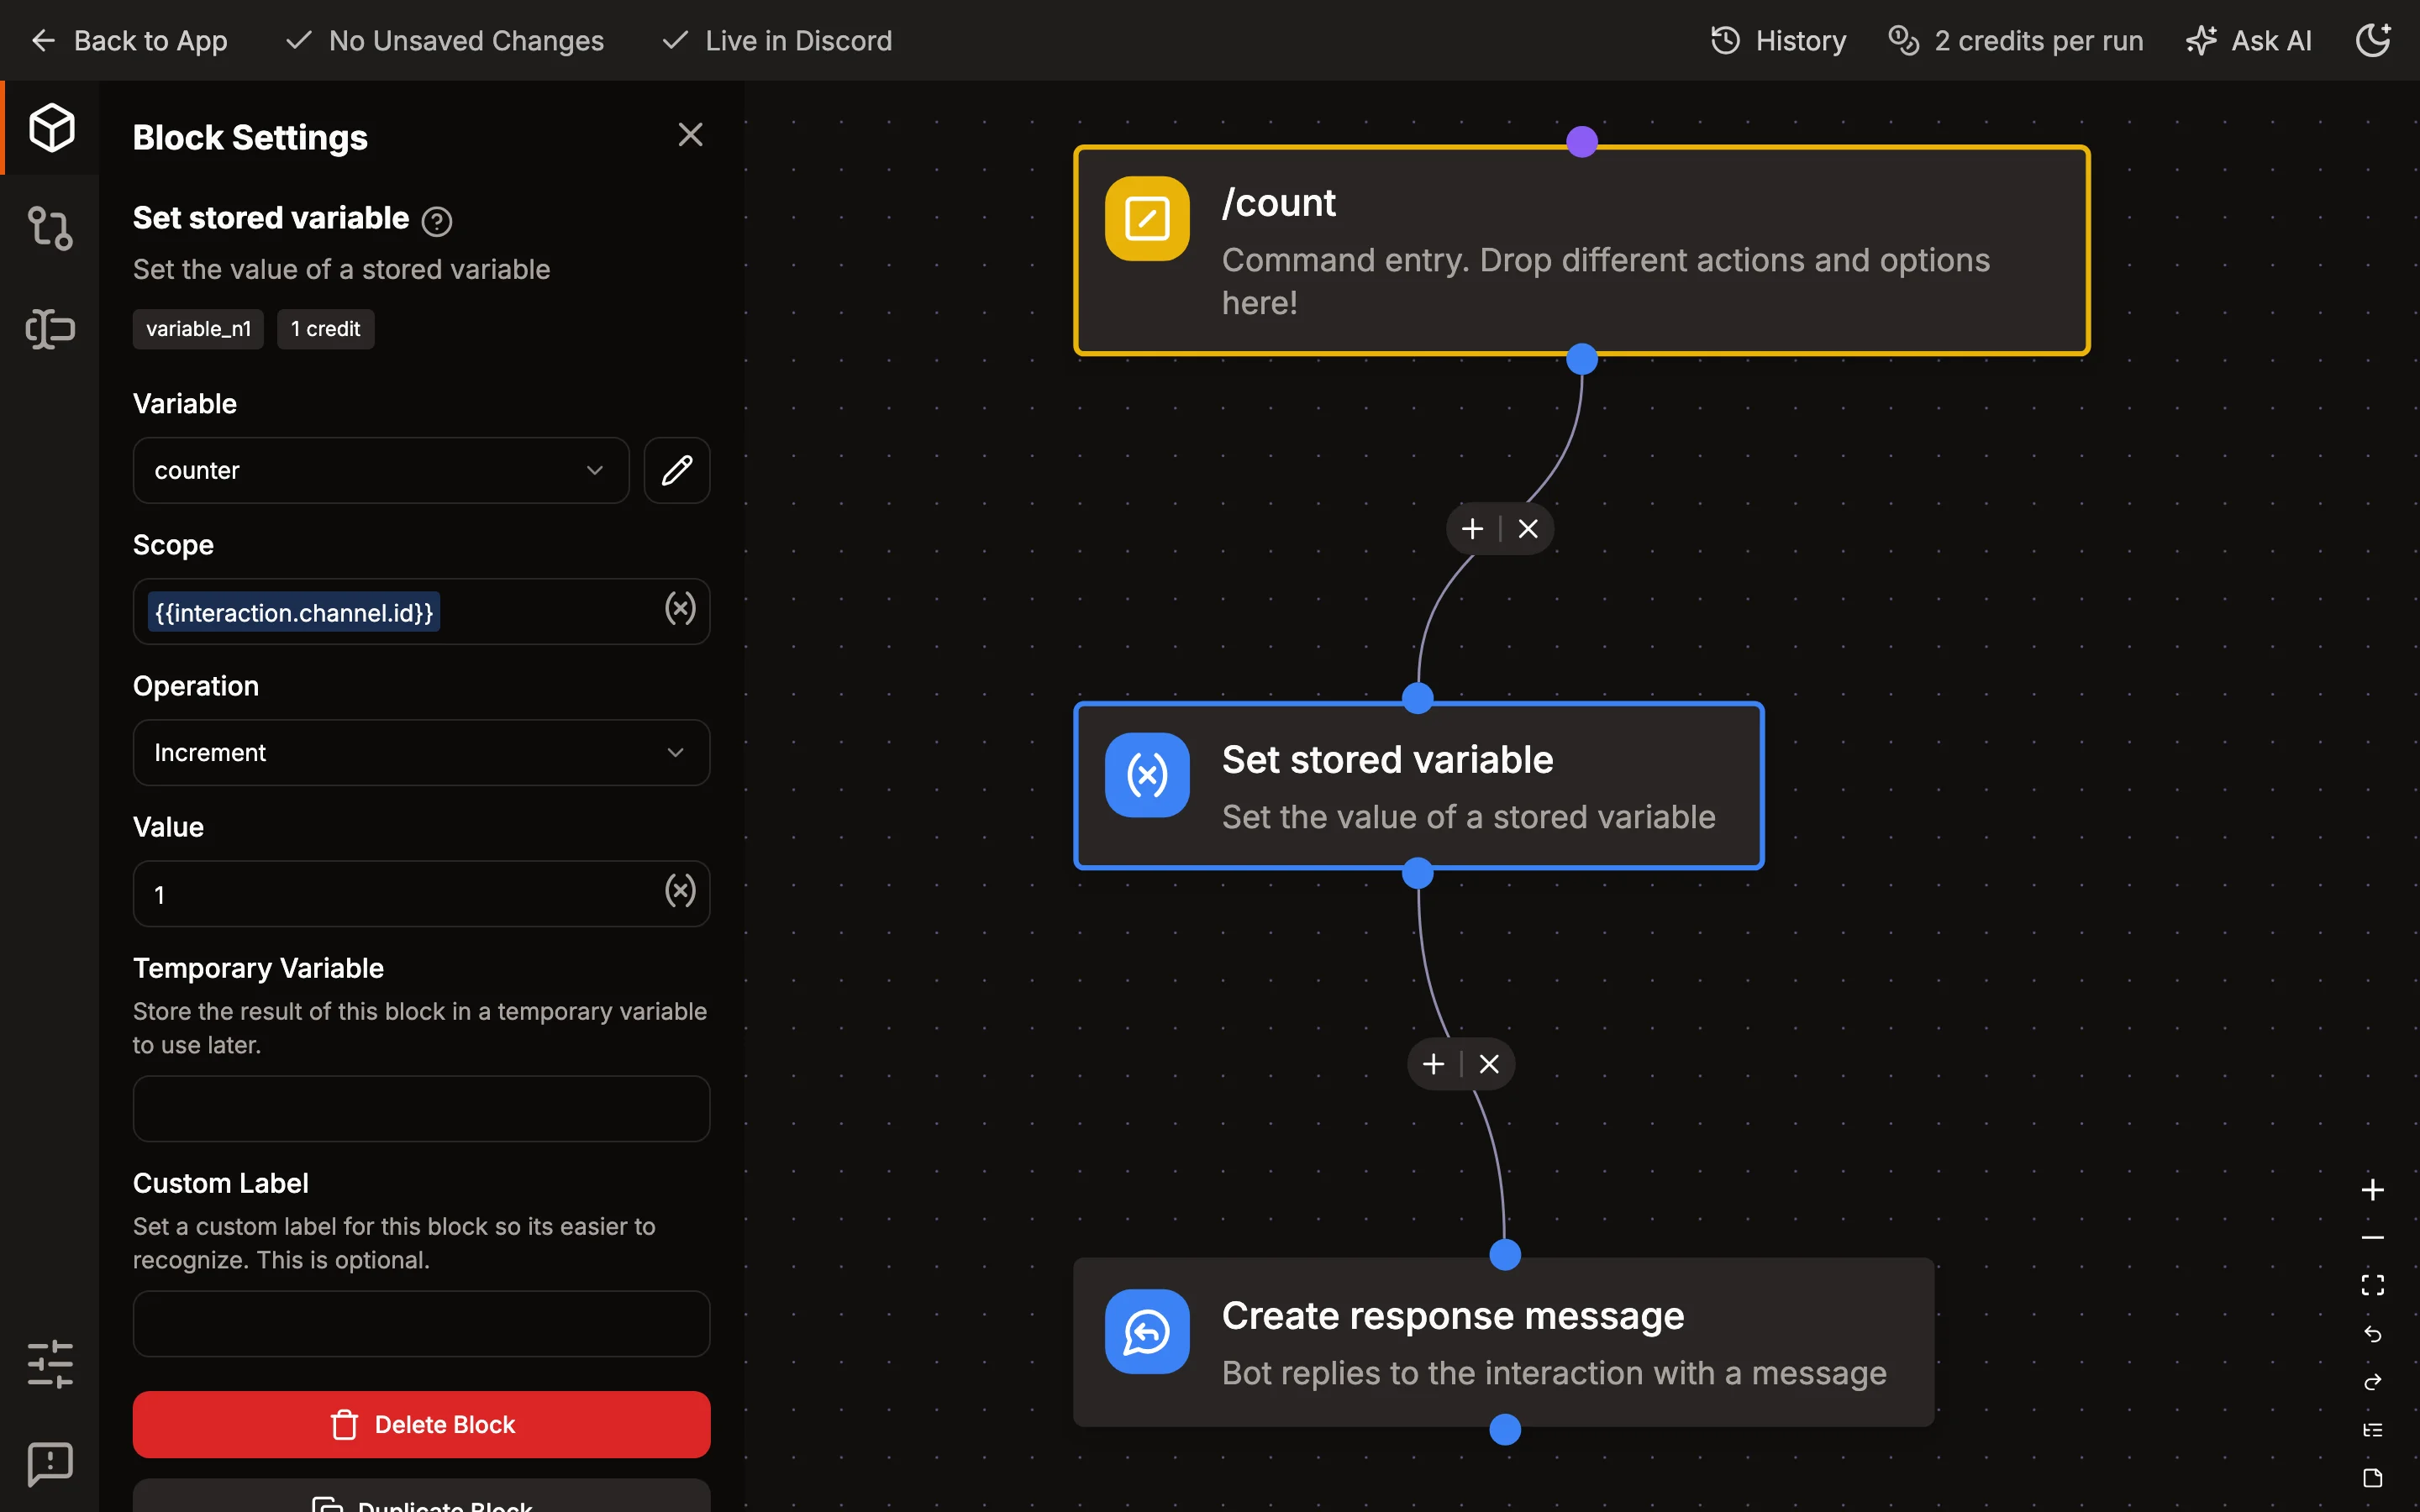This screenshot has height=1512, width=2420.
Task: Click the Delete Block button
Action: [x=421, y=1424]
